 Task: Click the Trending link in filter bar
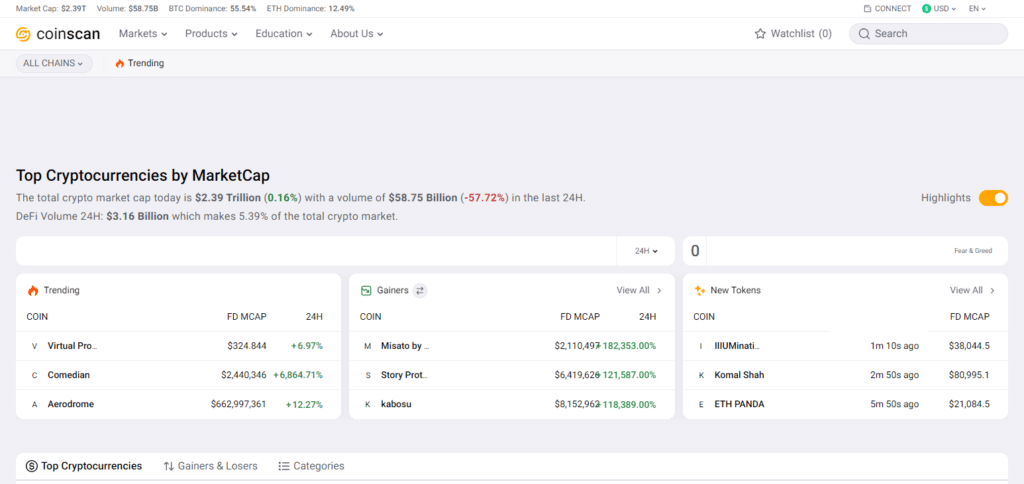click(x=140, y=63)
